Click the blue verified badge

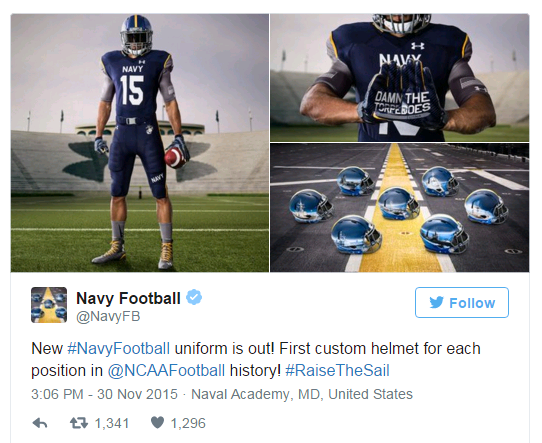[x=194, y=298]
